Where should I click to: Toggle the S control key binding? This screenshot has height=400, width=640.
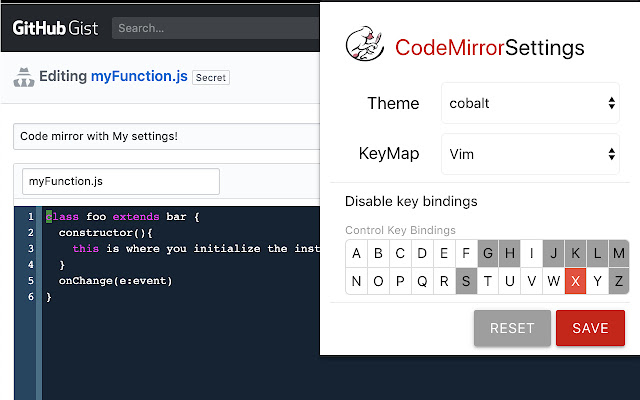pos(466,281)
